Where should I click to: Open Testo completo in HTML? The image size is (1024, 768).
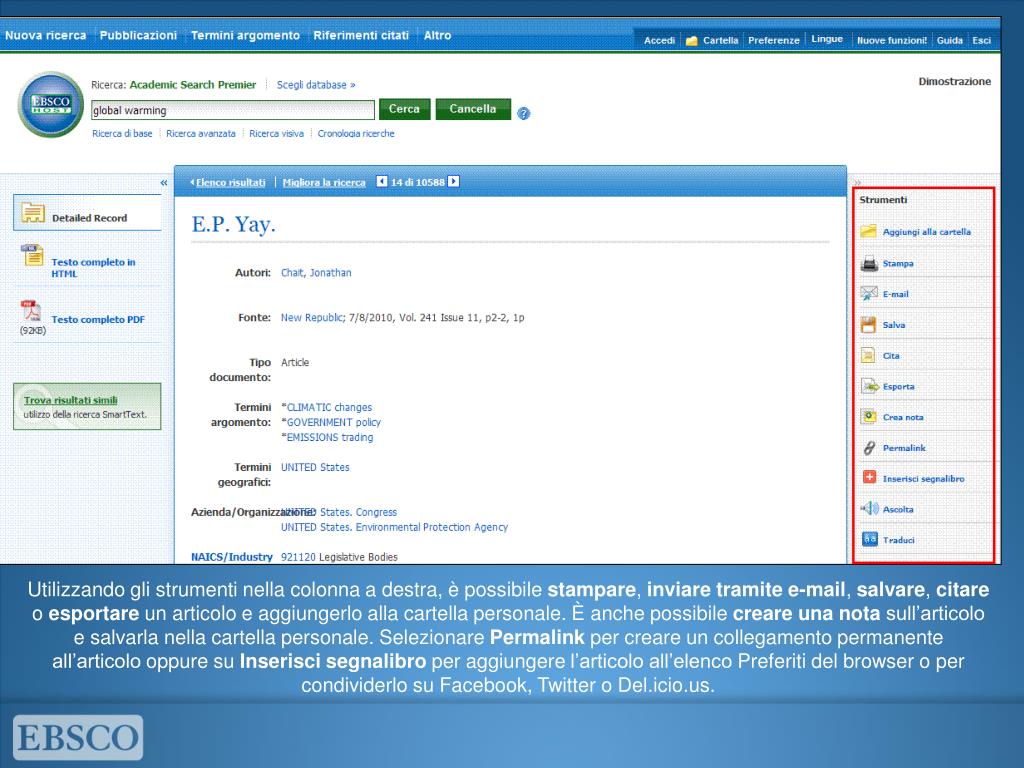click(x=93, y=268)
